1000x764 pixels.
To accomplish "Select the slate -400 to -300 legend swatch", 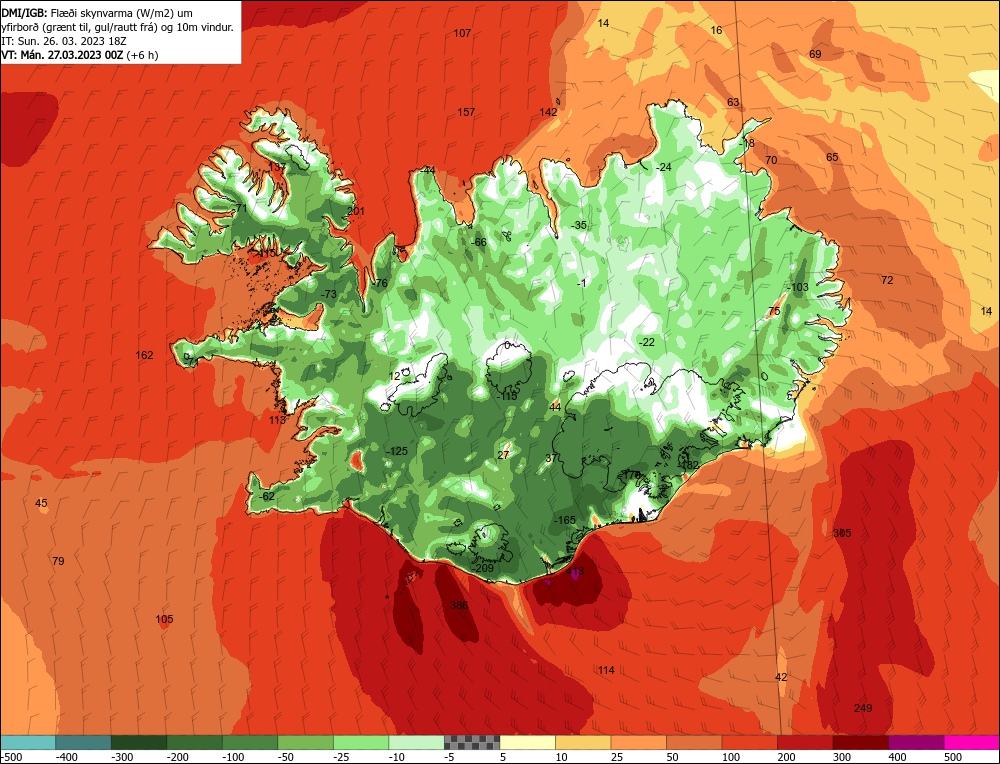I will tap(84, 742).
